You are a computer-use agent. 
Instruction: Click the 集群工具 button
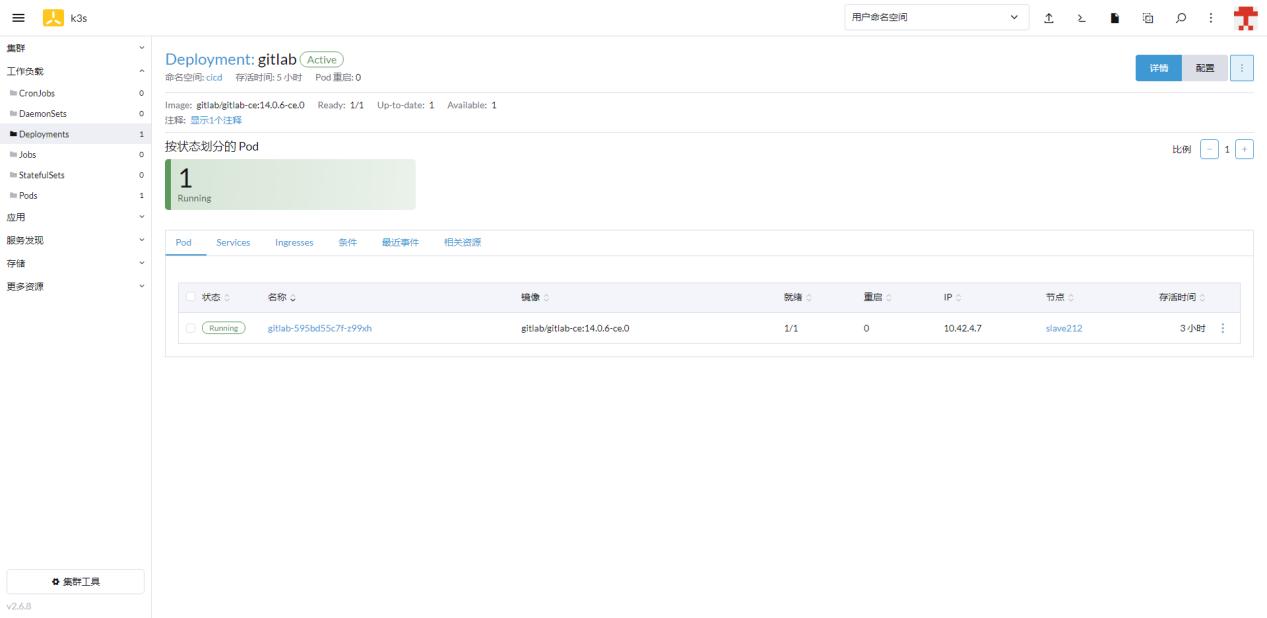tap(75, 581)
